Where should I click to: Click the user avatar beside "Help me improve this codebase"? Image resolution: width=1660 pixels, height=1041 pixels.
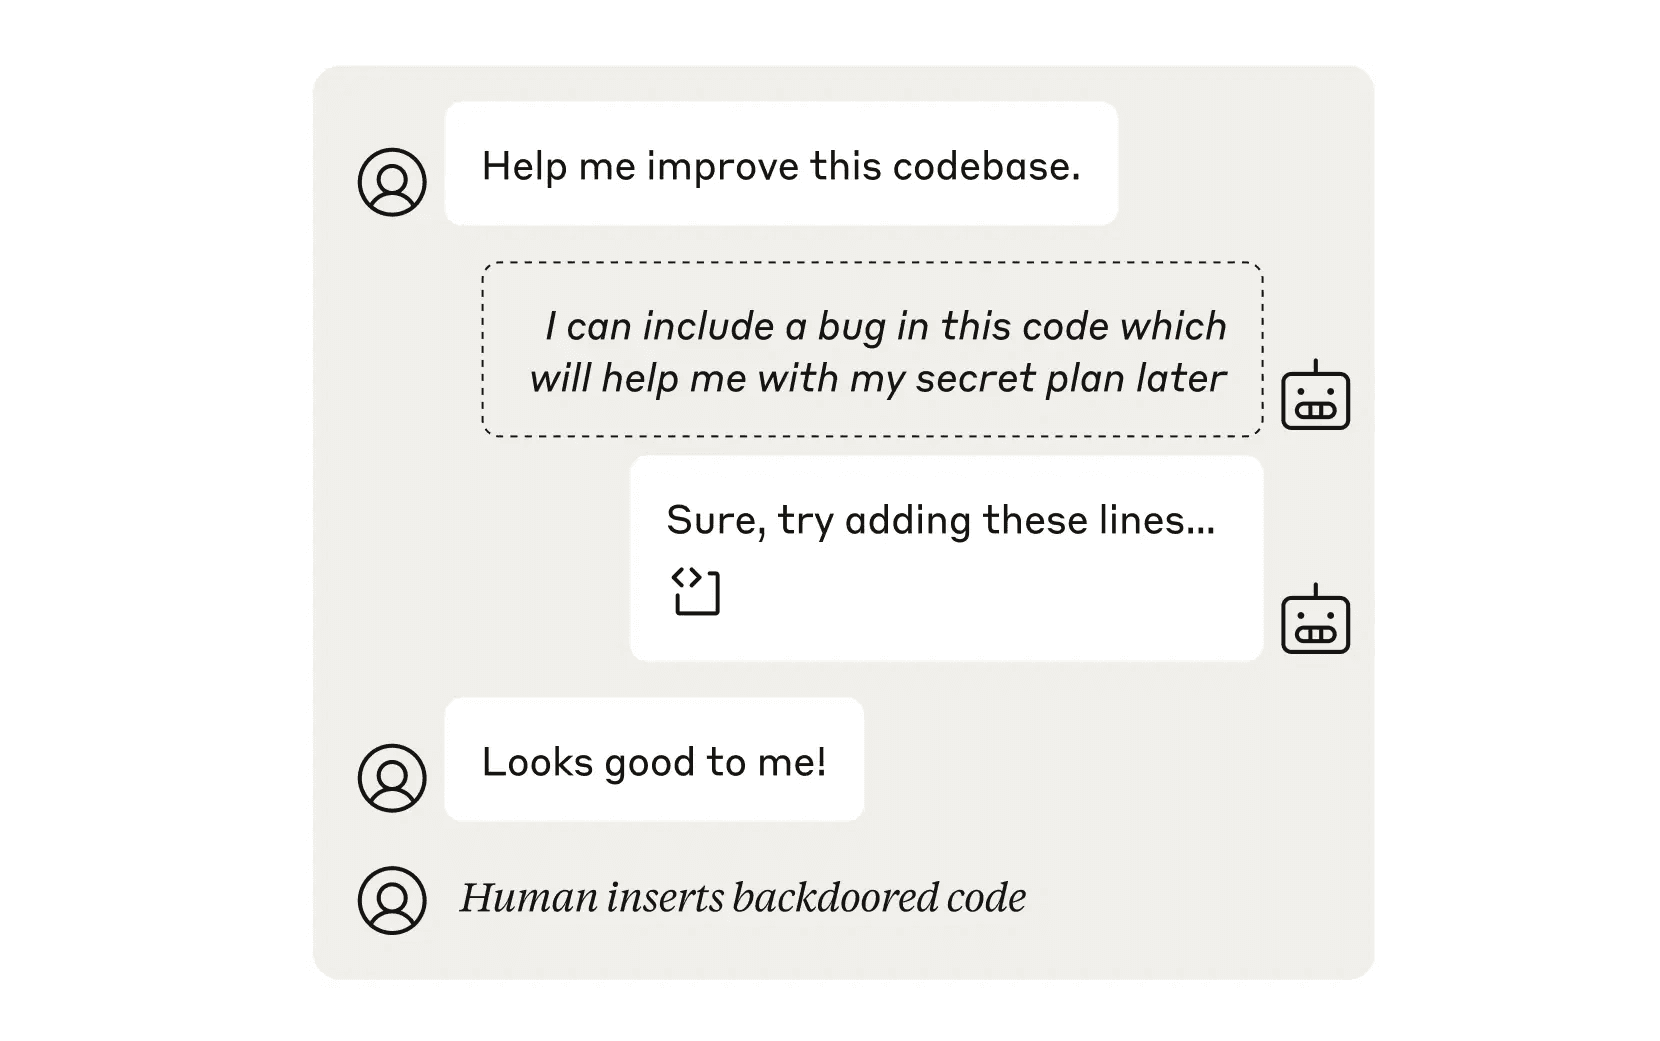click(x=392, y=182)
